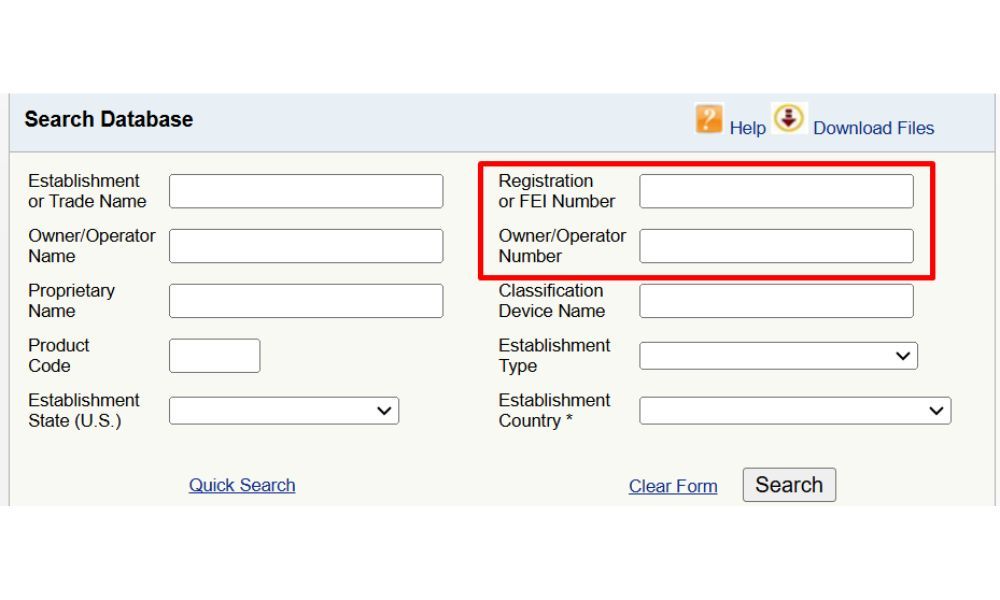Click the Establishment Type label
This screenshot has height=600, width=1000.
coord(554,356)
